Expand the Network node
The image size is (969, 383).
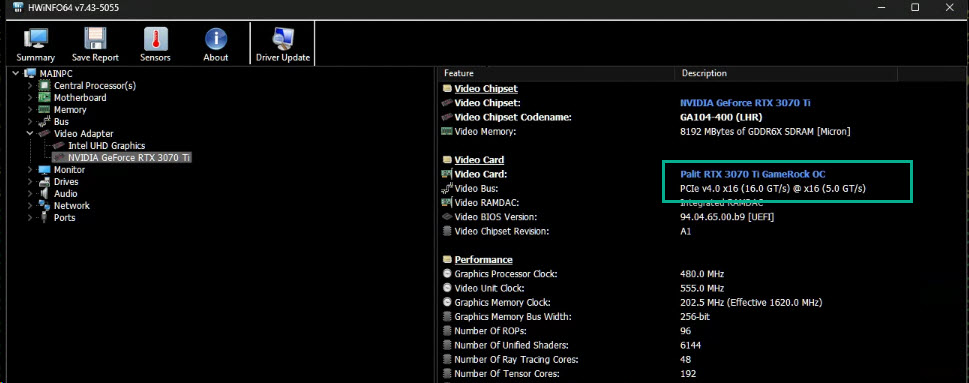(30, 206)
